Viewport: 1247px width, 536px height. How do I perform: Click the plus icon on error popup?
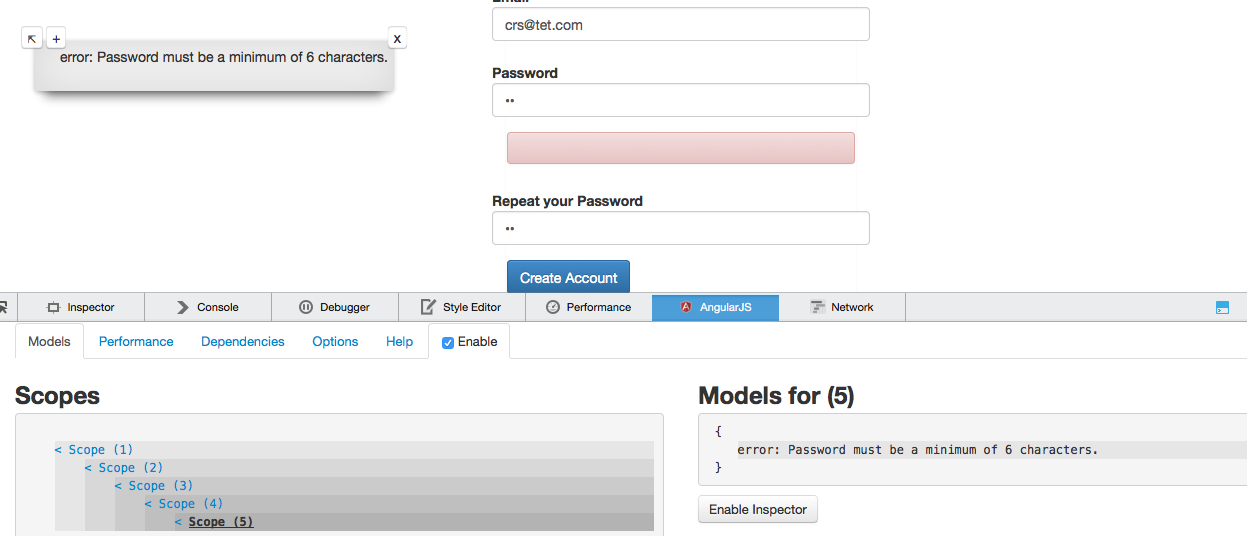click(x=56, y=39)
